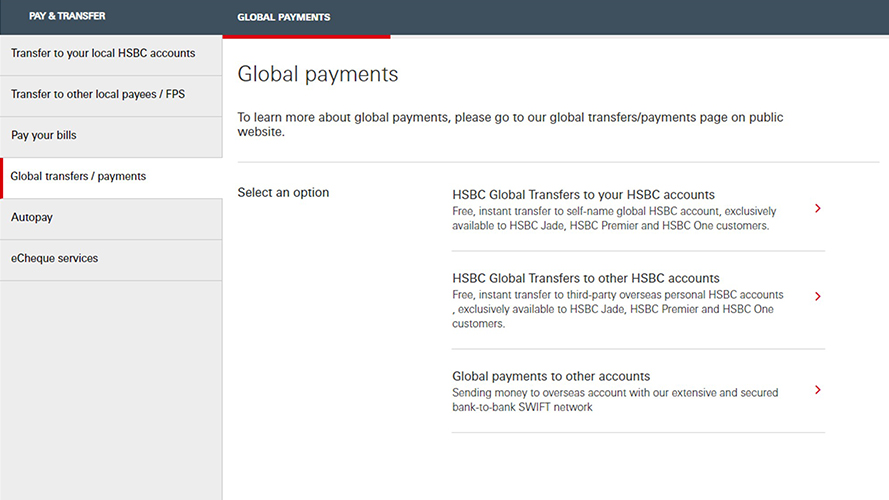
Task: Click chevron beside transfers to other HSBC accounts
Action: pos(818,296)
